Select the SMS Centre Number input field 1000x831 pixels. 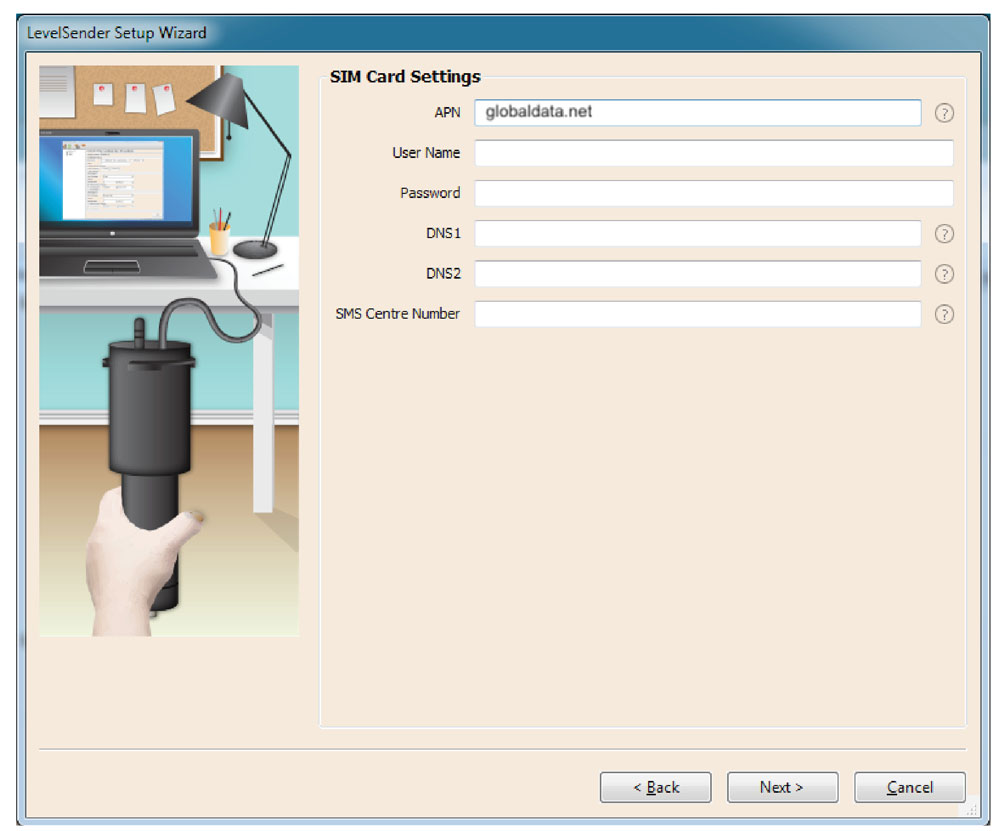click(698, 314)
